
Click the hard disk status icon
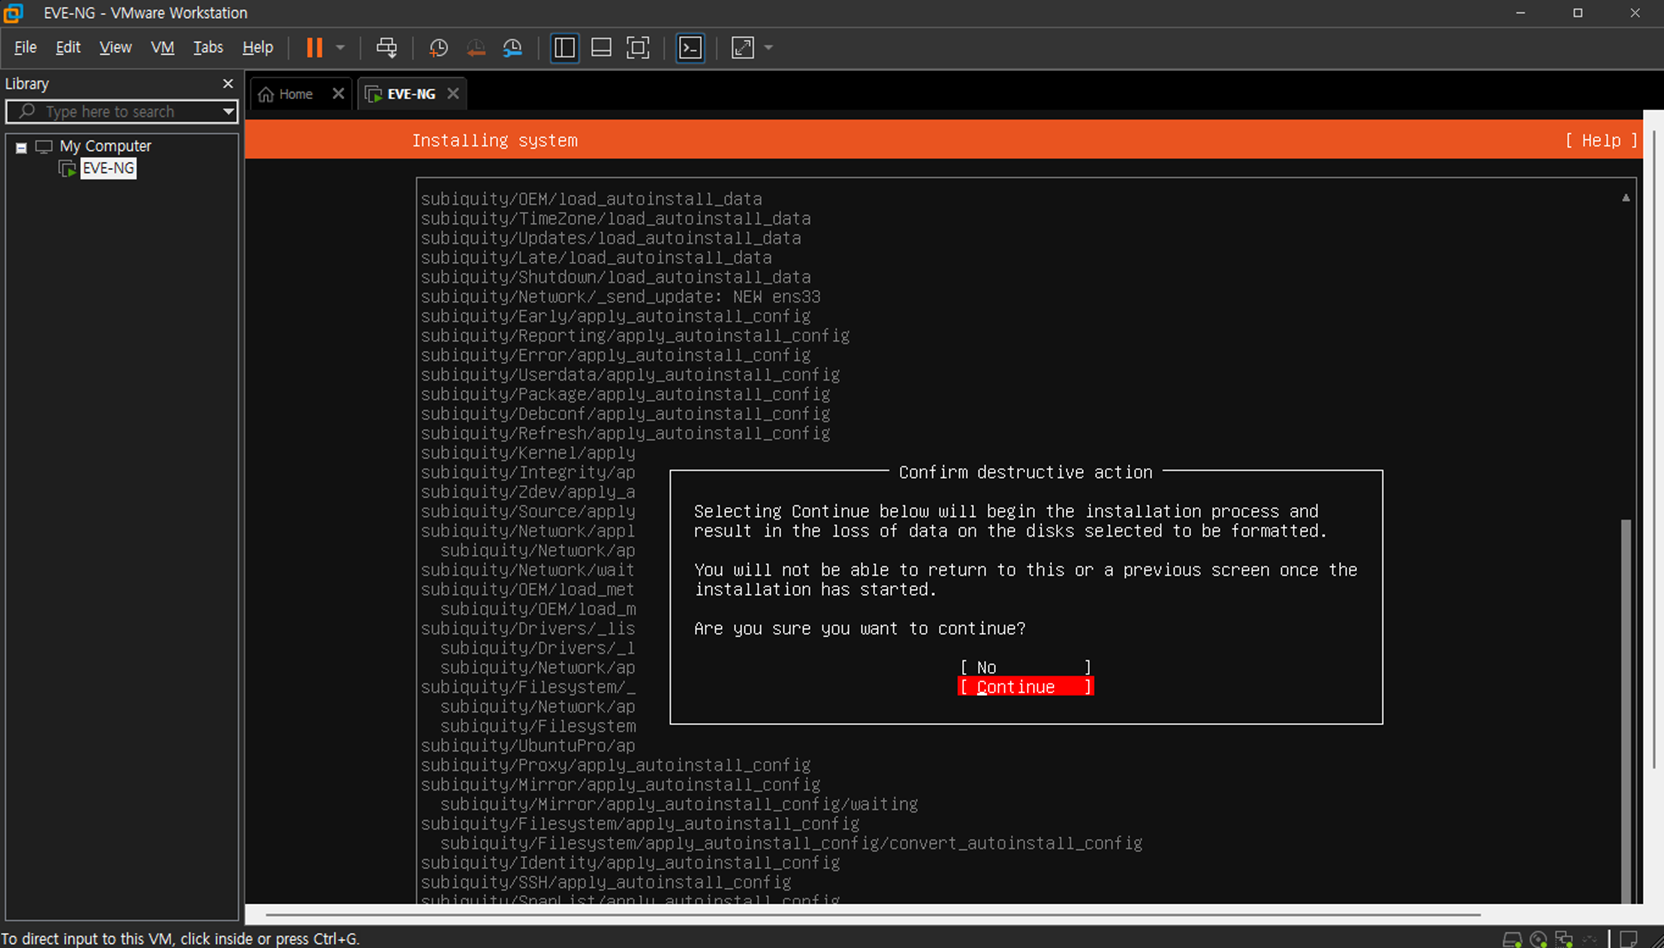tap(1512, 939)
